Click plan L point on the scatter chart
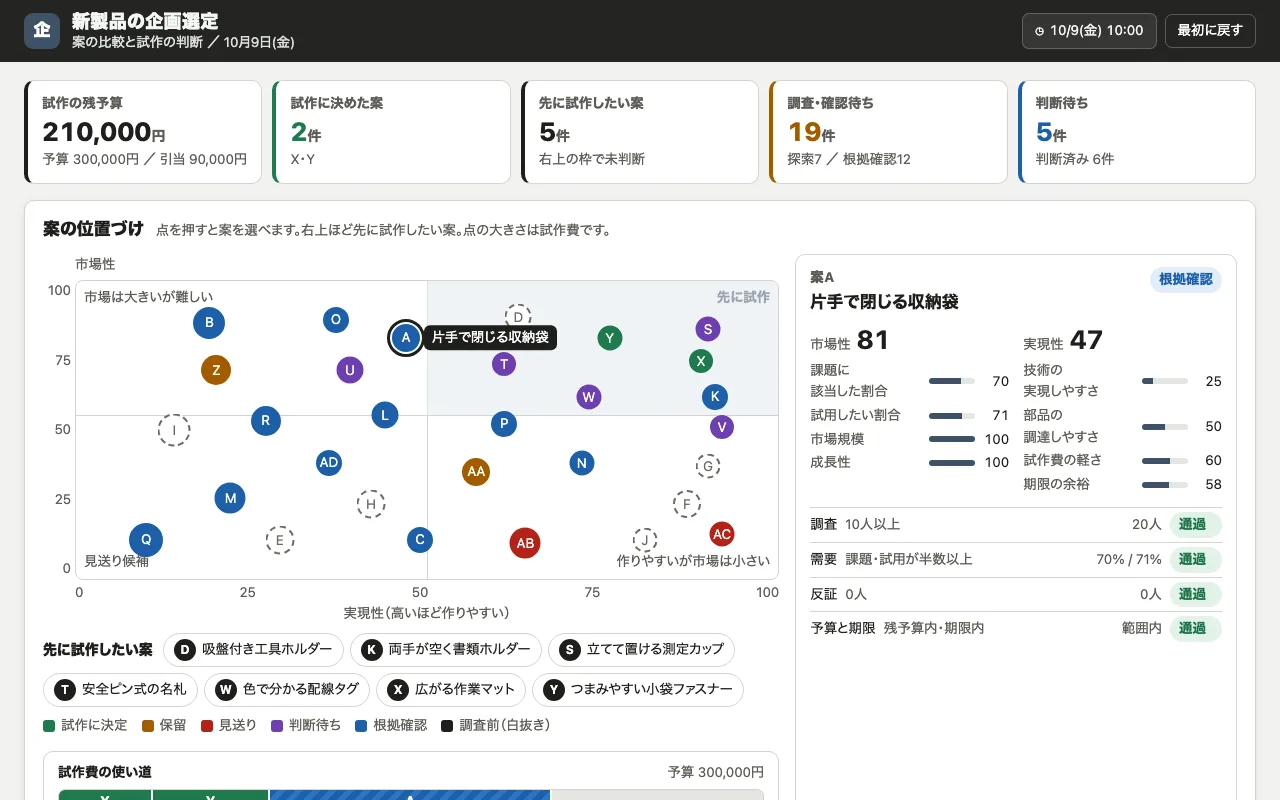The height and width of the screenshot is (800, 1280). pos(385,415)
